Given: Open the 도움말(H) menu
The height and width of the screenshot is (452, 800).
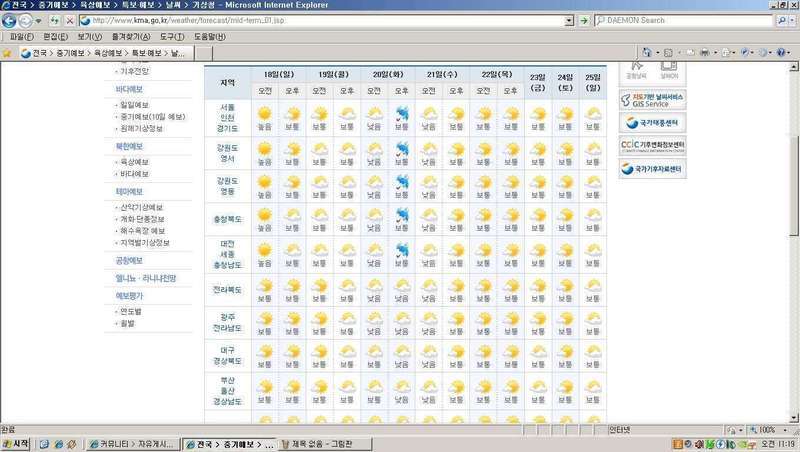Looking at the screenshot, I should pyautogui.click(x=209, y=37).
